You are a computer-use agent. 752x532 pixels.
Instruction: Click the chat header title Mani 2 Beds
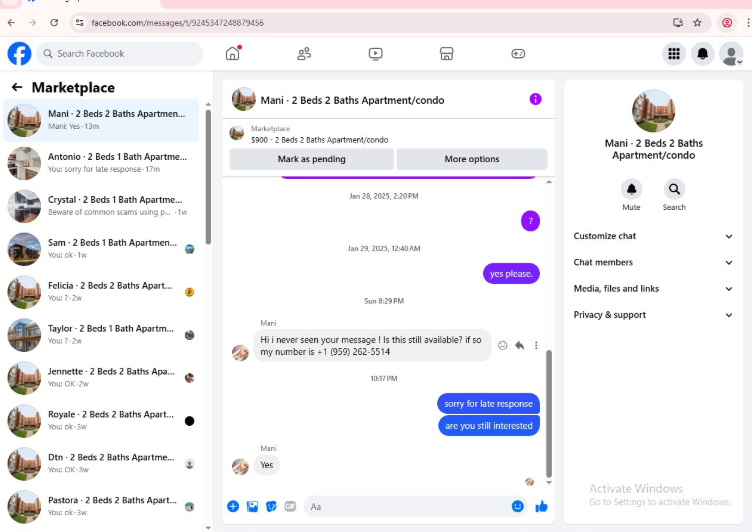click(352, 100)
